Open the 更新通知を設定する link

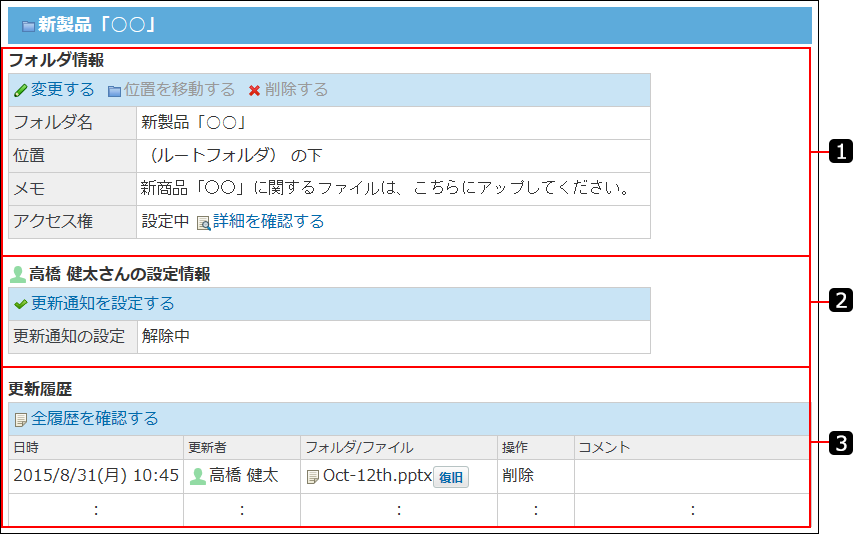coord(102,304)
